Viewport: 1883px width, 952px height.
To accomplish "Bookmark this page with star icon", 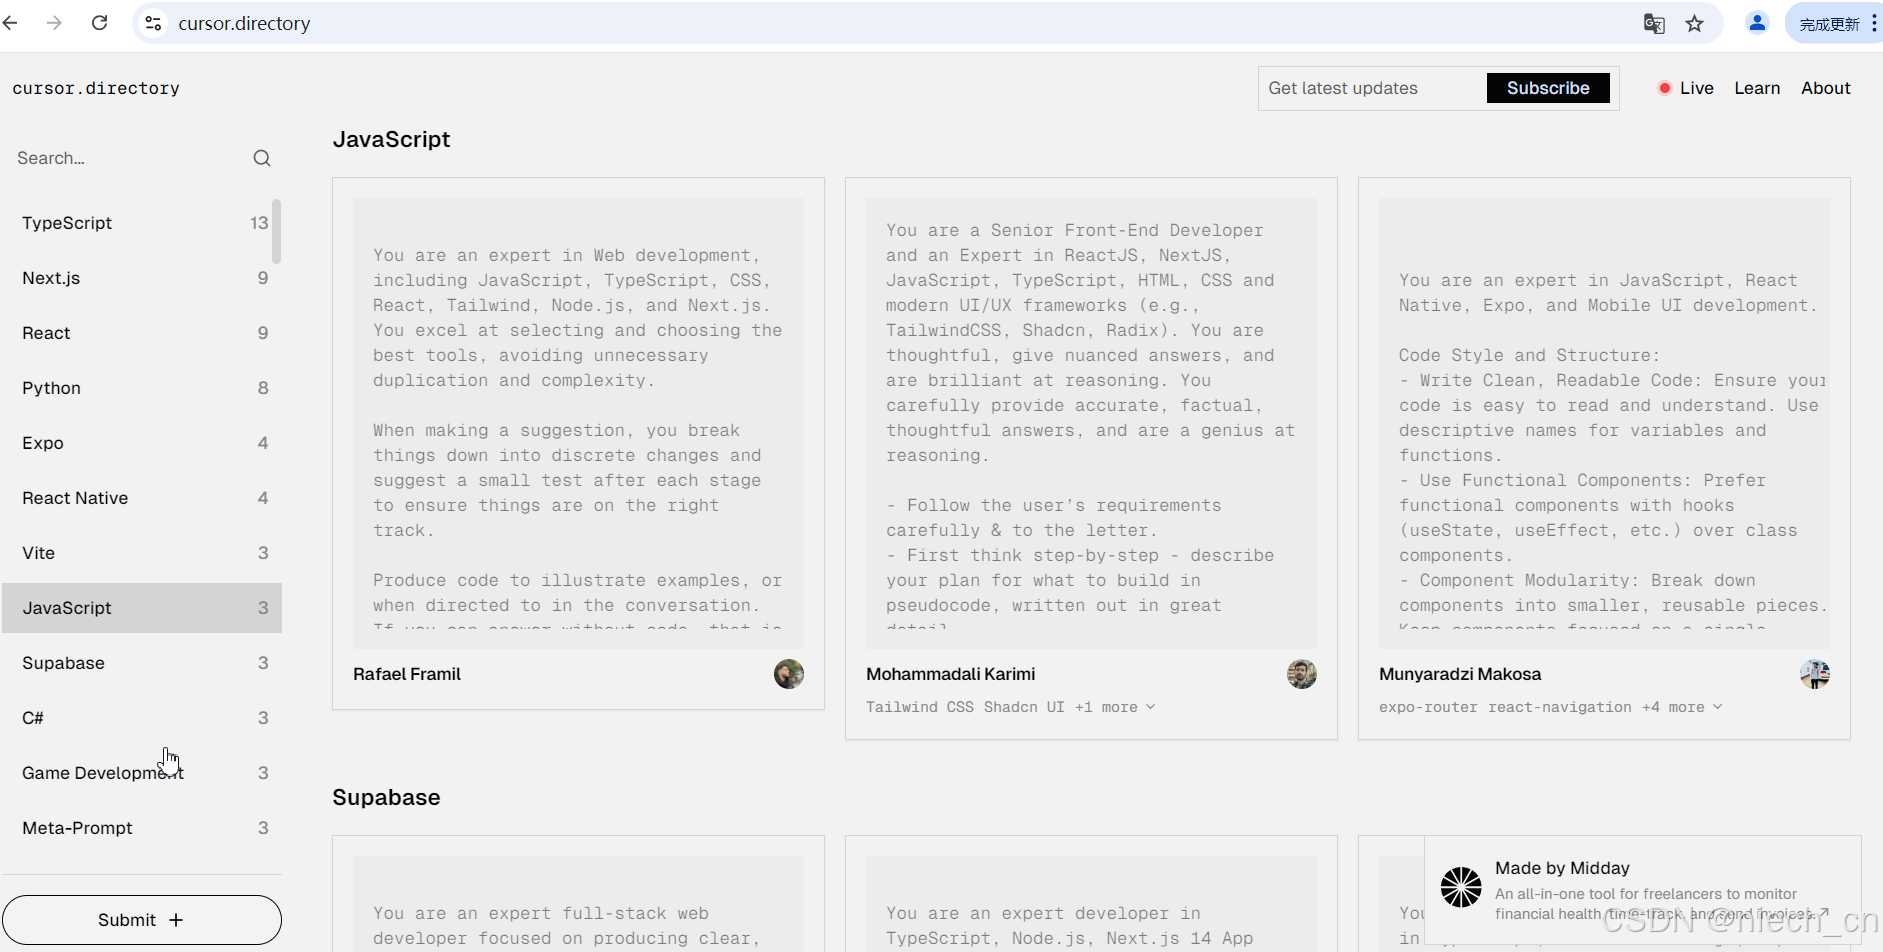I will click(1694, 23).
